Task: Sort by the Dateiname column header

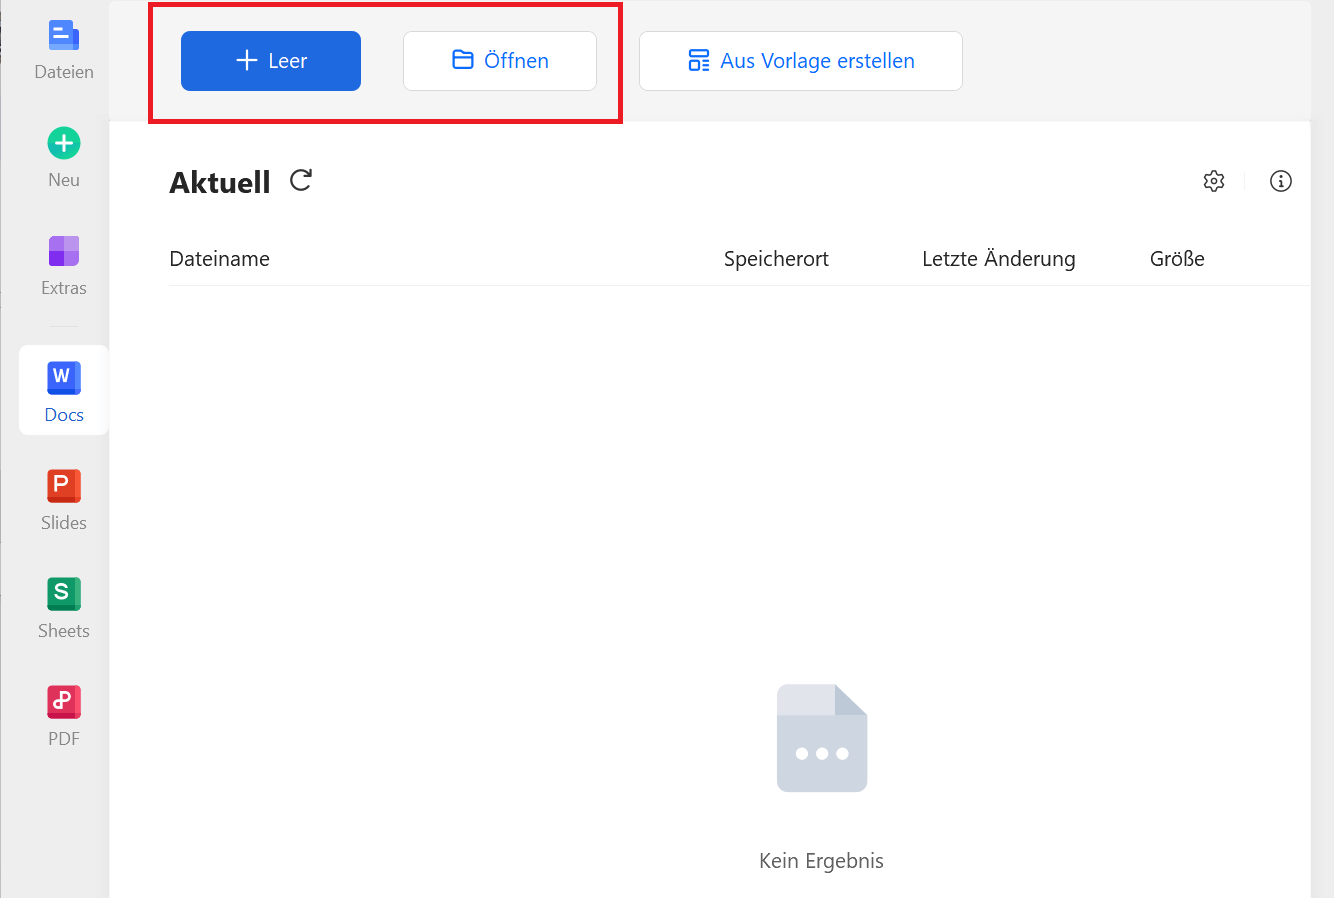Action: pyautogui.click(x=220, y=259)
